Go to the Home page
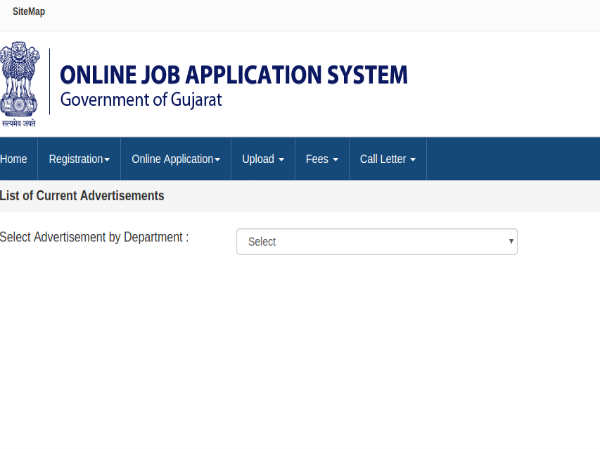600x450 pixels. pos(14,159)
